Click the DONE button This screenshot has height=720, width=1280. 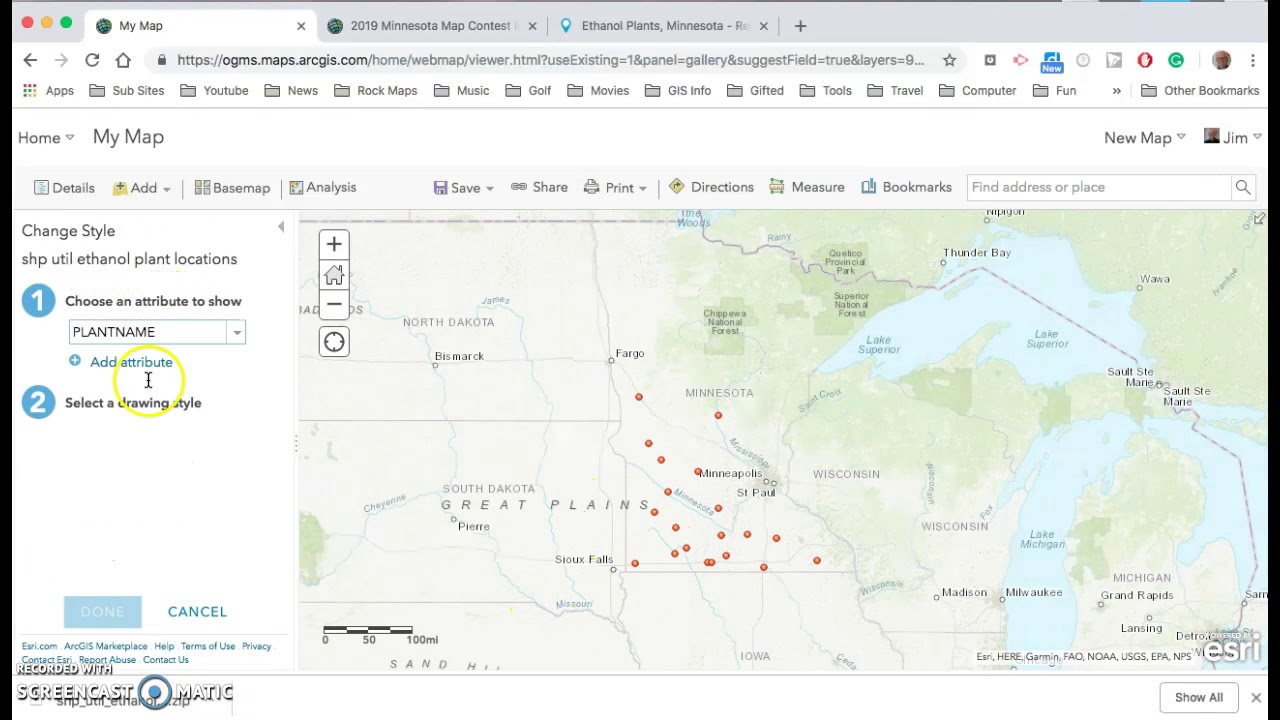103,612
